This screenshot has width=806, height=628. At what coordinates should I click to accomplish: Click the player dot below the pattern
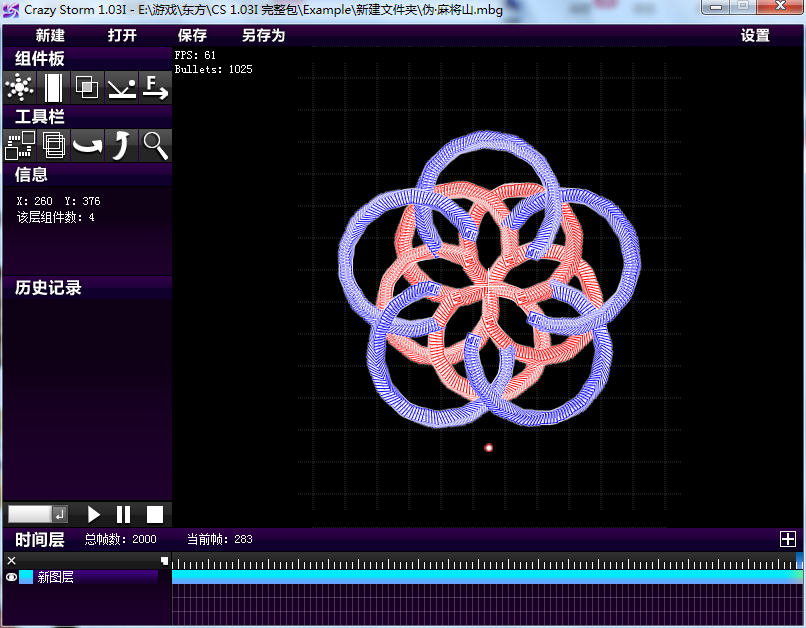(489, 448)
